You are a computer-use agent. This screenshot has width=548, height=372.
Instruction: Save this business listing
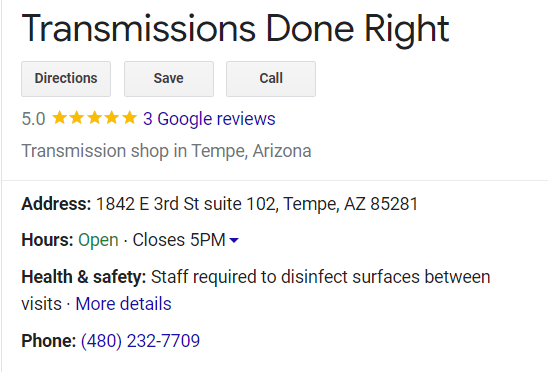point(169,79)
